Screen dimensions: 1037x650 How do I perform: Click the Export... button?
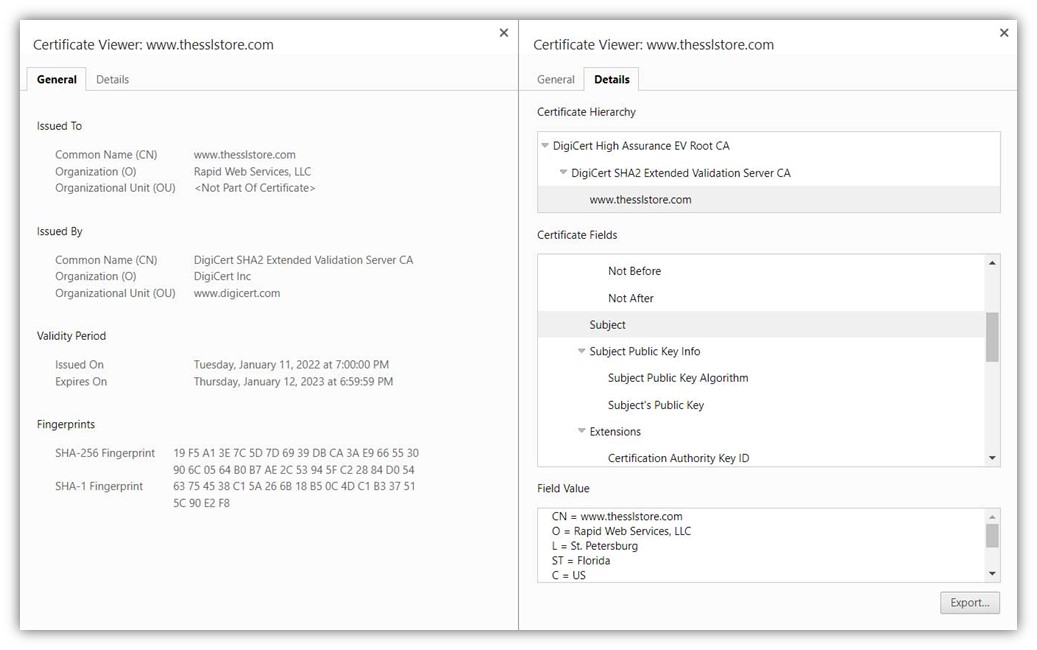[x=970, y=602]
